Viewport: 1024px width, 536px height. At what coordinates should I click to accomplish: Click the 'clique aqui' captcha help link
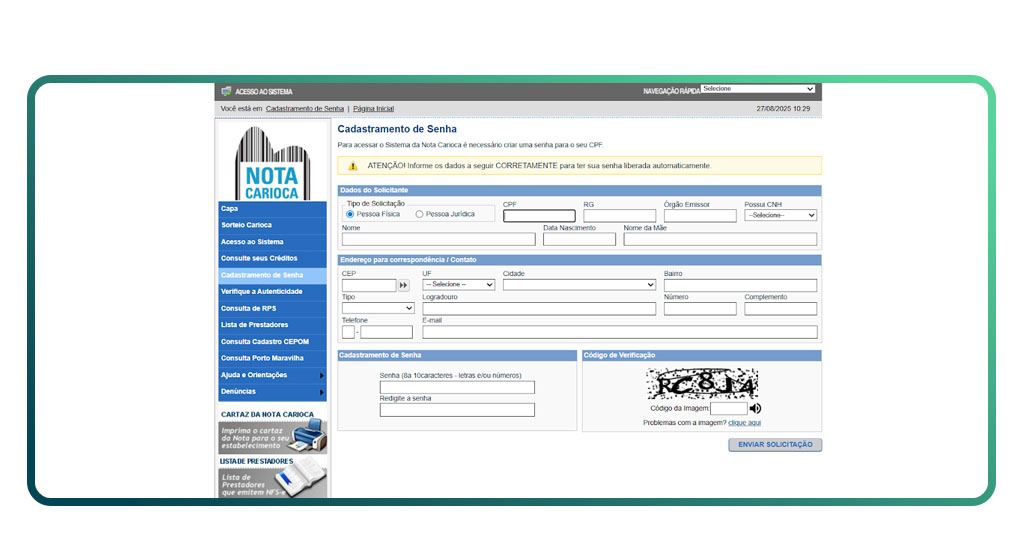pos(744,423)
